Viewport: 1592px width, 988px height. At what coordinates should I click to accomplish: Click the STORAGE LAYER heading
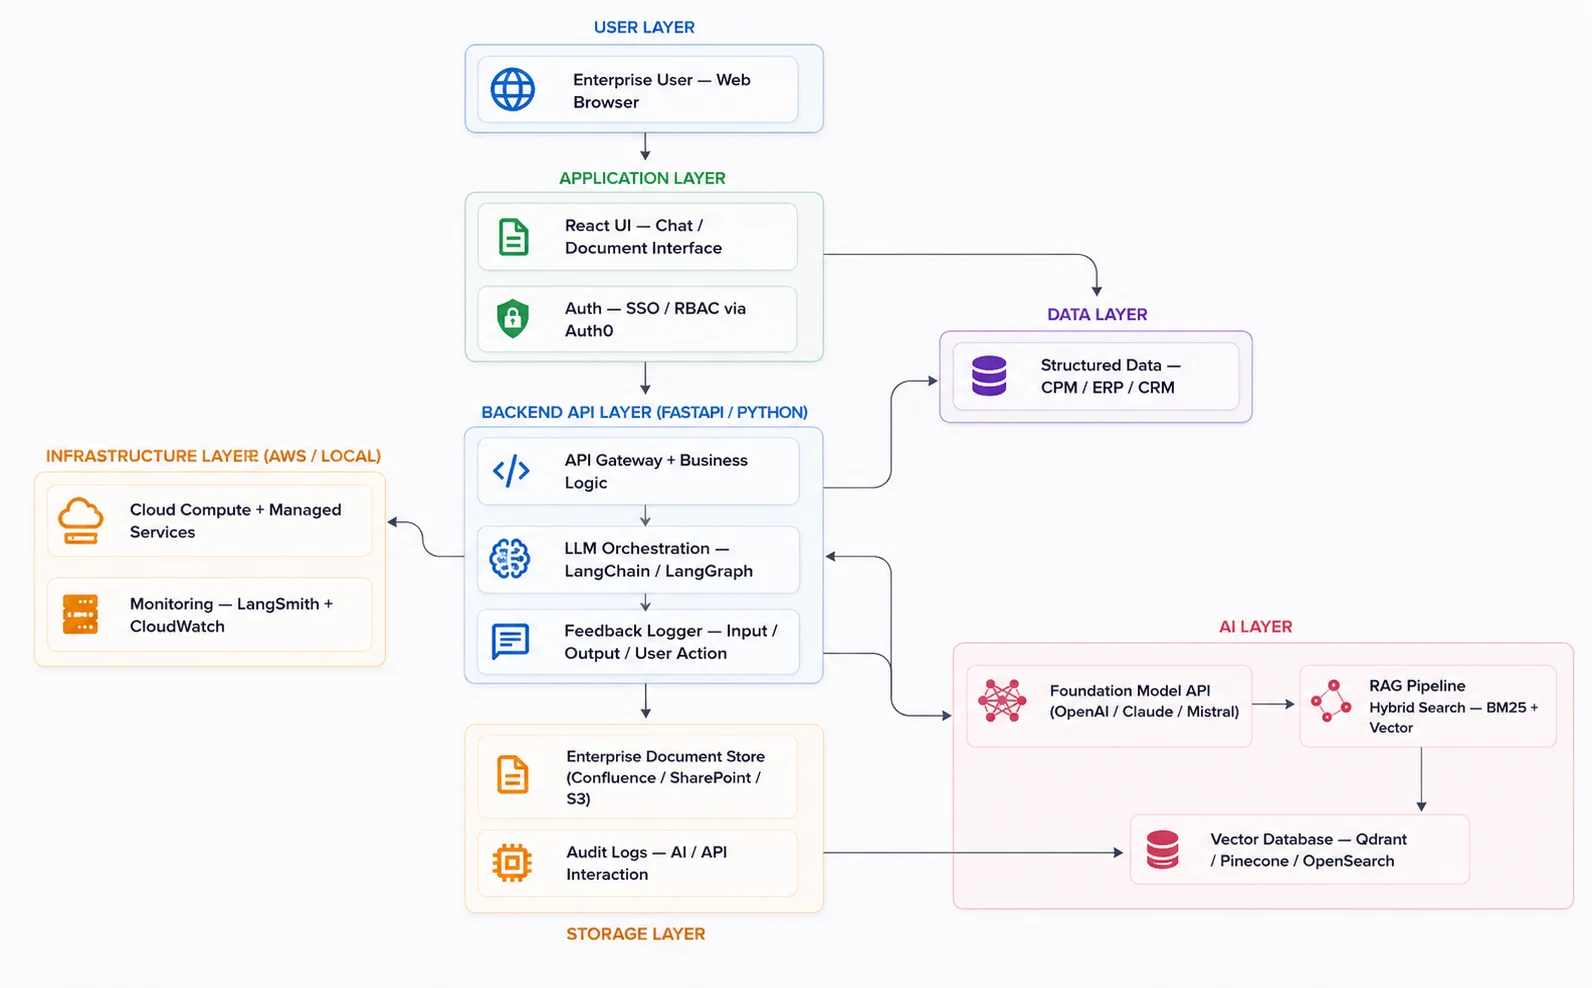pos(635,934)
